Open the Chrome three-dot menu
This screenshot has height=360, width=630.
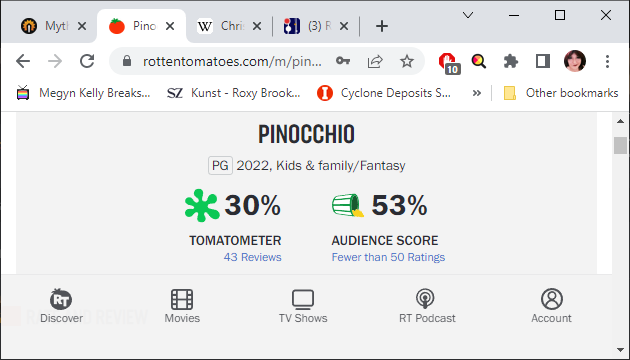(x=607, y=61)
